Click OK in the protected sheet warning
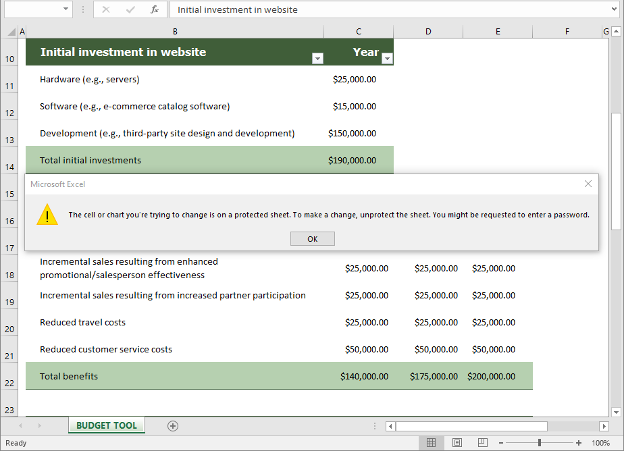The image size is (624, 452). click(312, 239)
